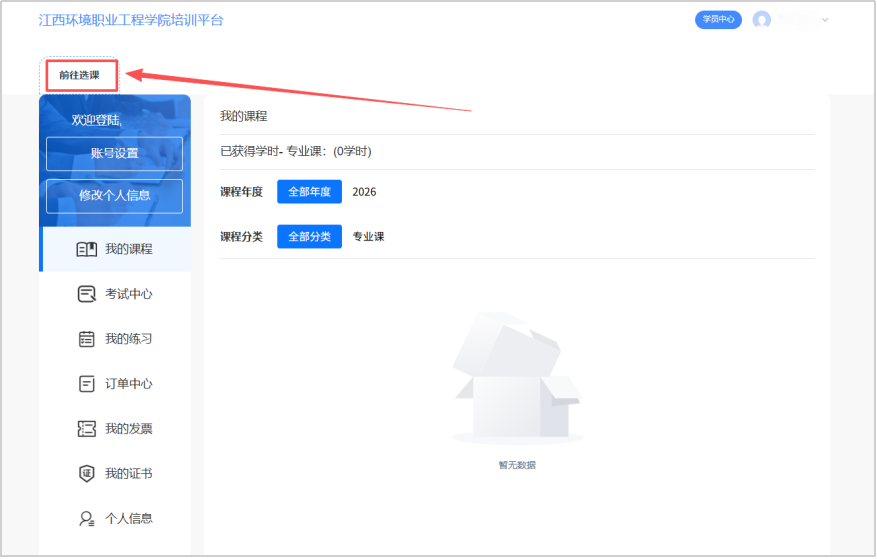
Task: Click the 我的发票 ticket icon
Action: 86,429
